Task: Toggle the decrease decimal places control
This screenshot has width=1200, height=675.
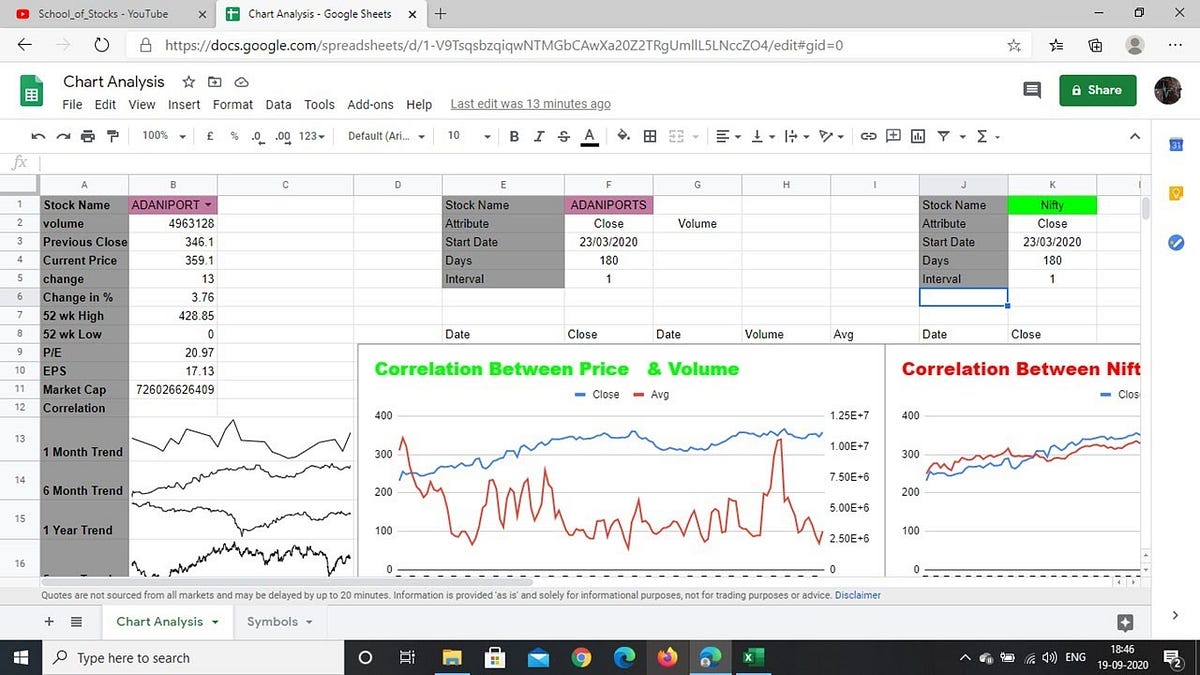Action: click(255, 136)
